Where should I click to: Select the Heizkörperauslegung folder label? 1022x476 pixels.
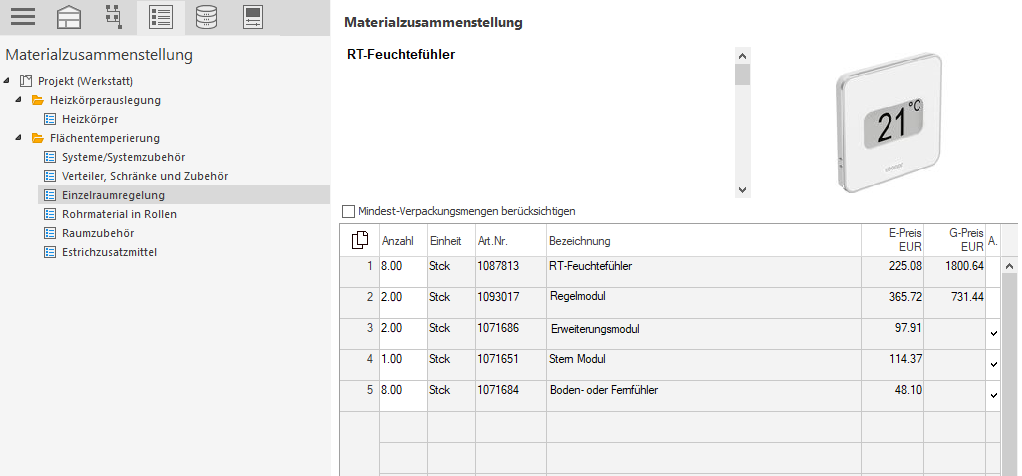[x=106, y=100]
